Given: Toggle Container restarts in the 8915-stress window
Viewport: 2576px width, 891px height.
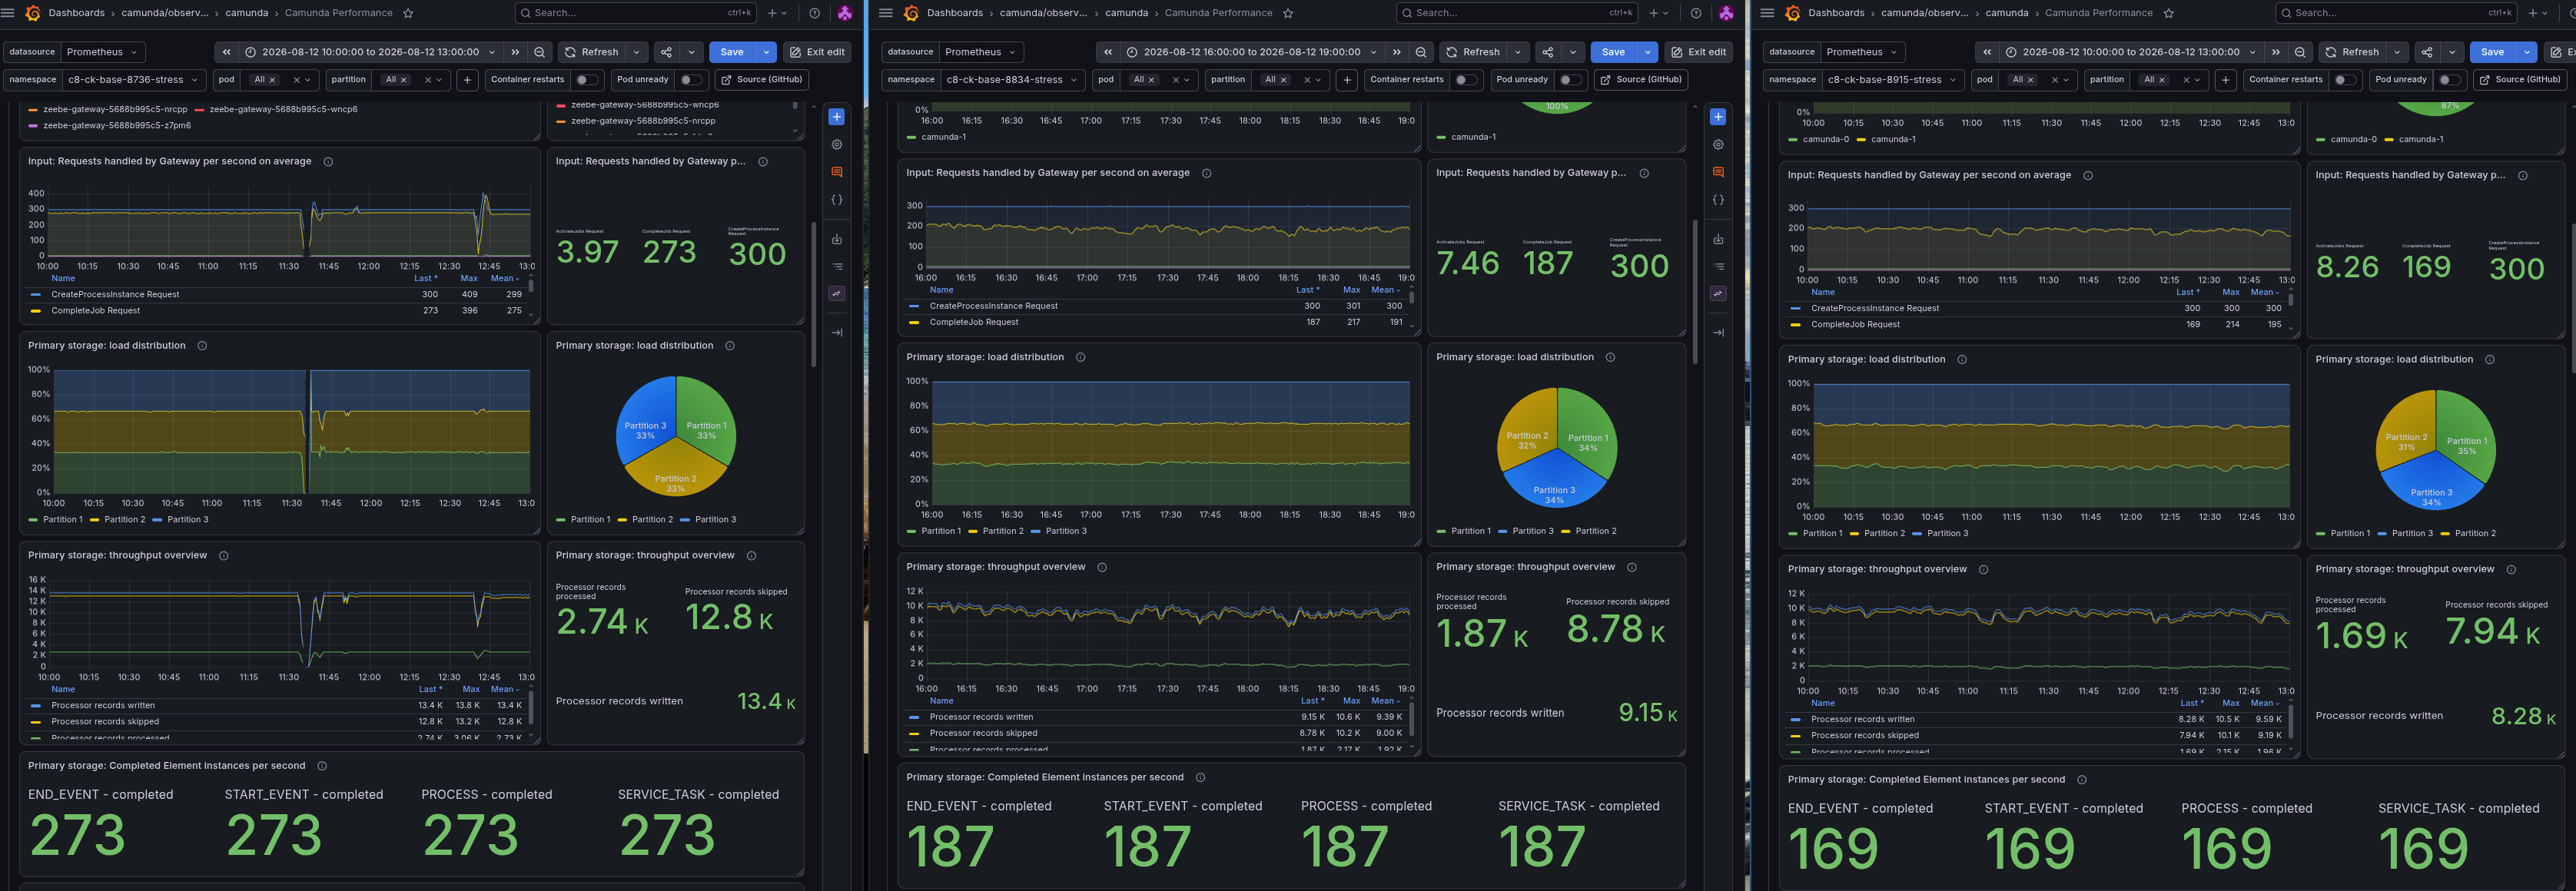Looking at the screenshot, I should tap(2346, 80).
